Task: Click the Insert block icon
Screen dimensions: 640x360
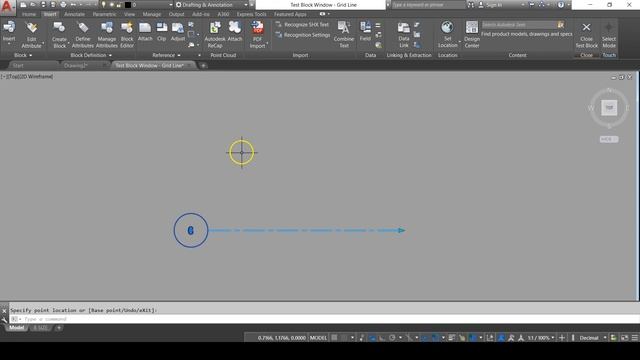Action: [9, 27]
